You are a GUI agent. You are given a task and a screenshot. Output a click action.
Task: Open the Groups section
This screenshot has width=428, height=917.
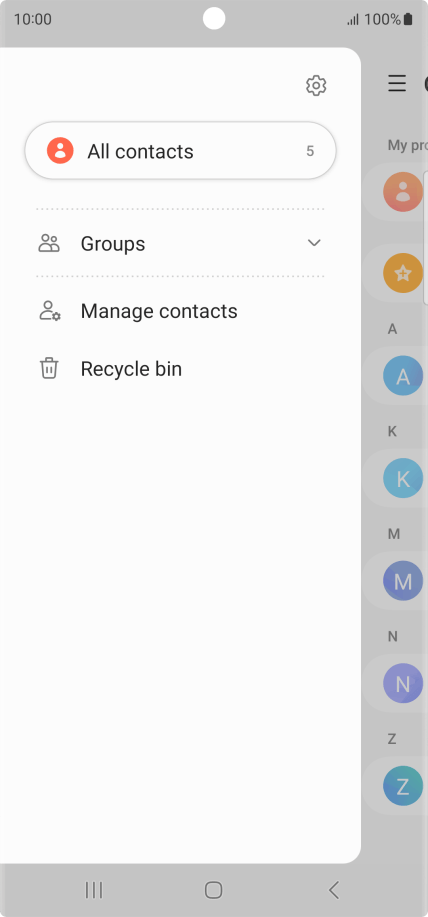180,243
